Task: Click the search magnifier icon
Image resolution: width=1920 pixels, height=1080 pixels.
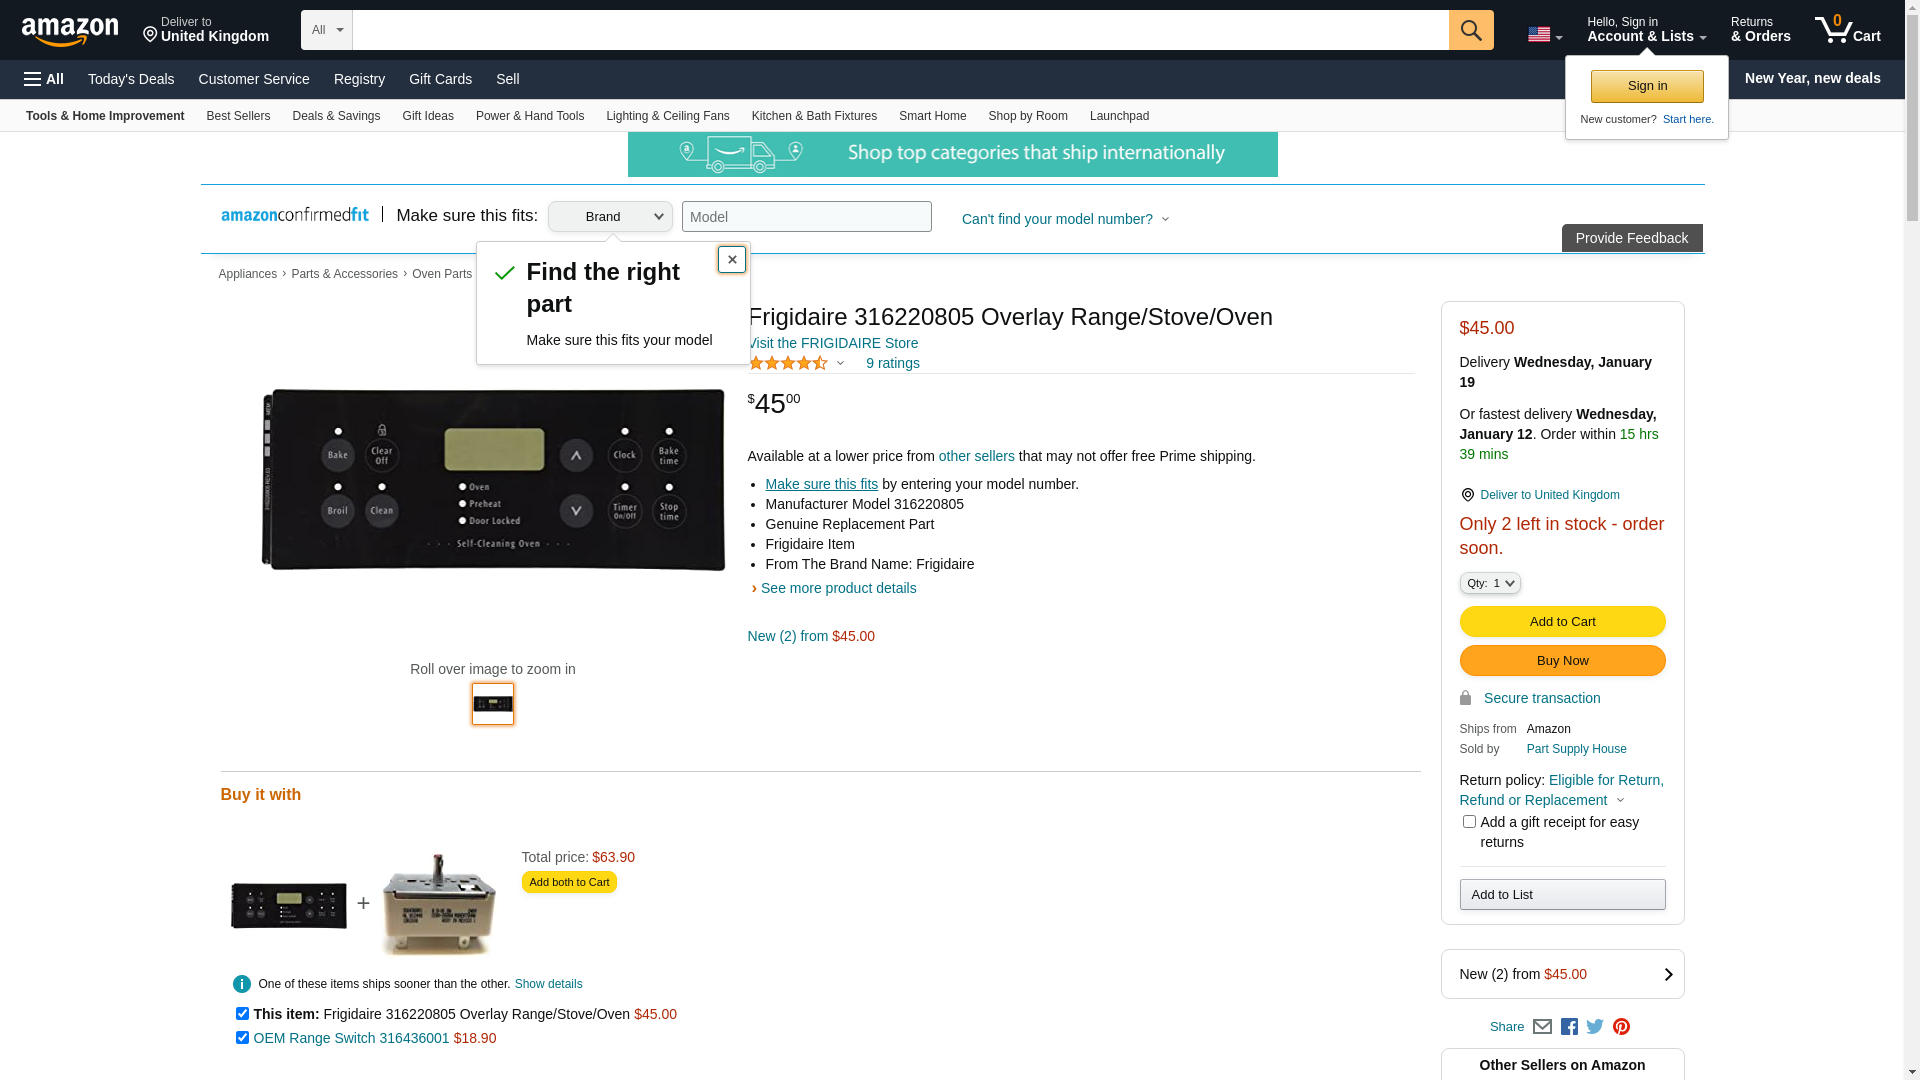Action: click(1470, 30)
